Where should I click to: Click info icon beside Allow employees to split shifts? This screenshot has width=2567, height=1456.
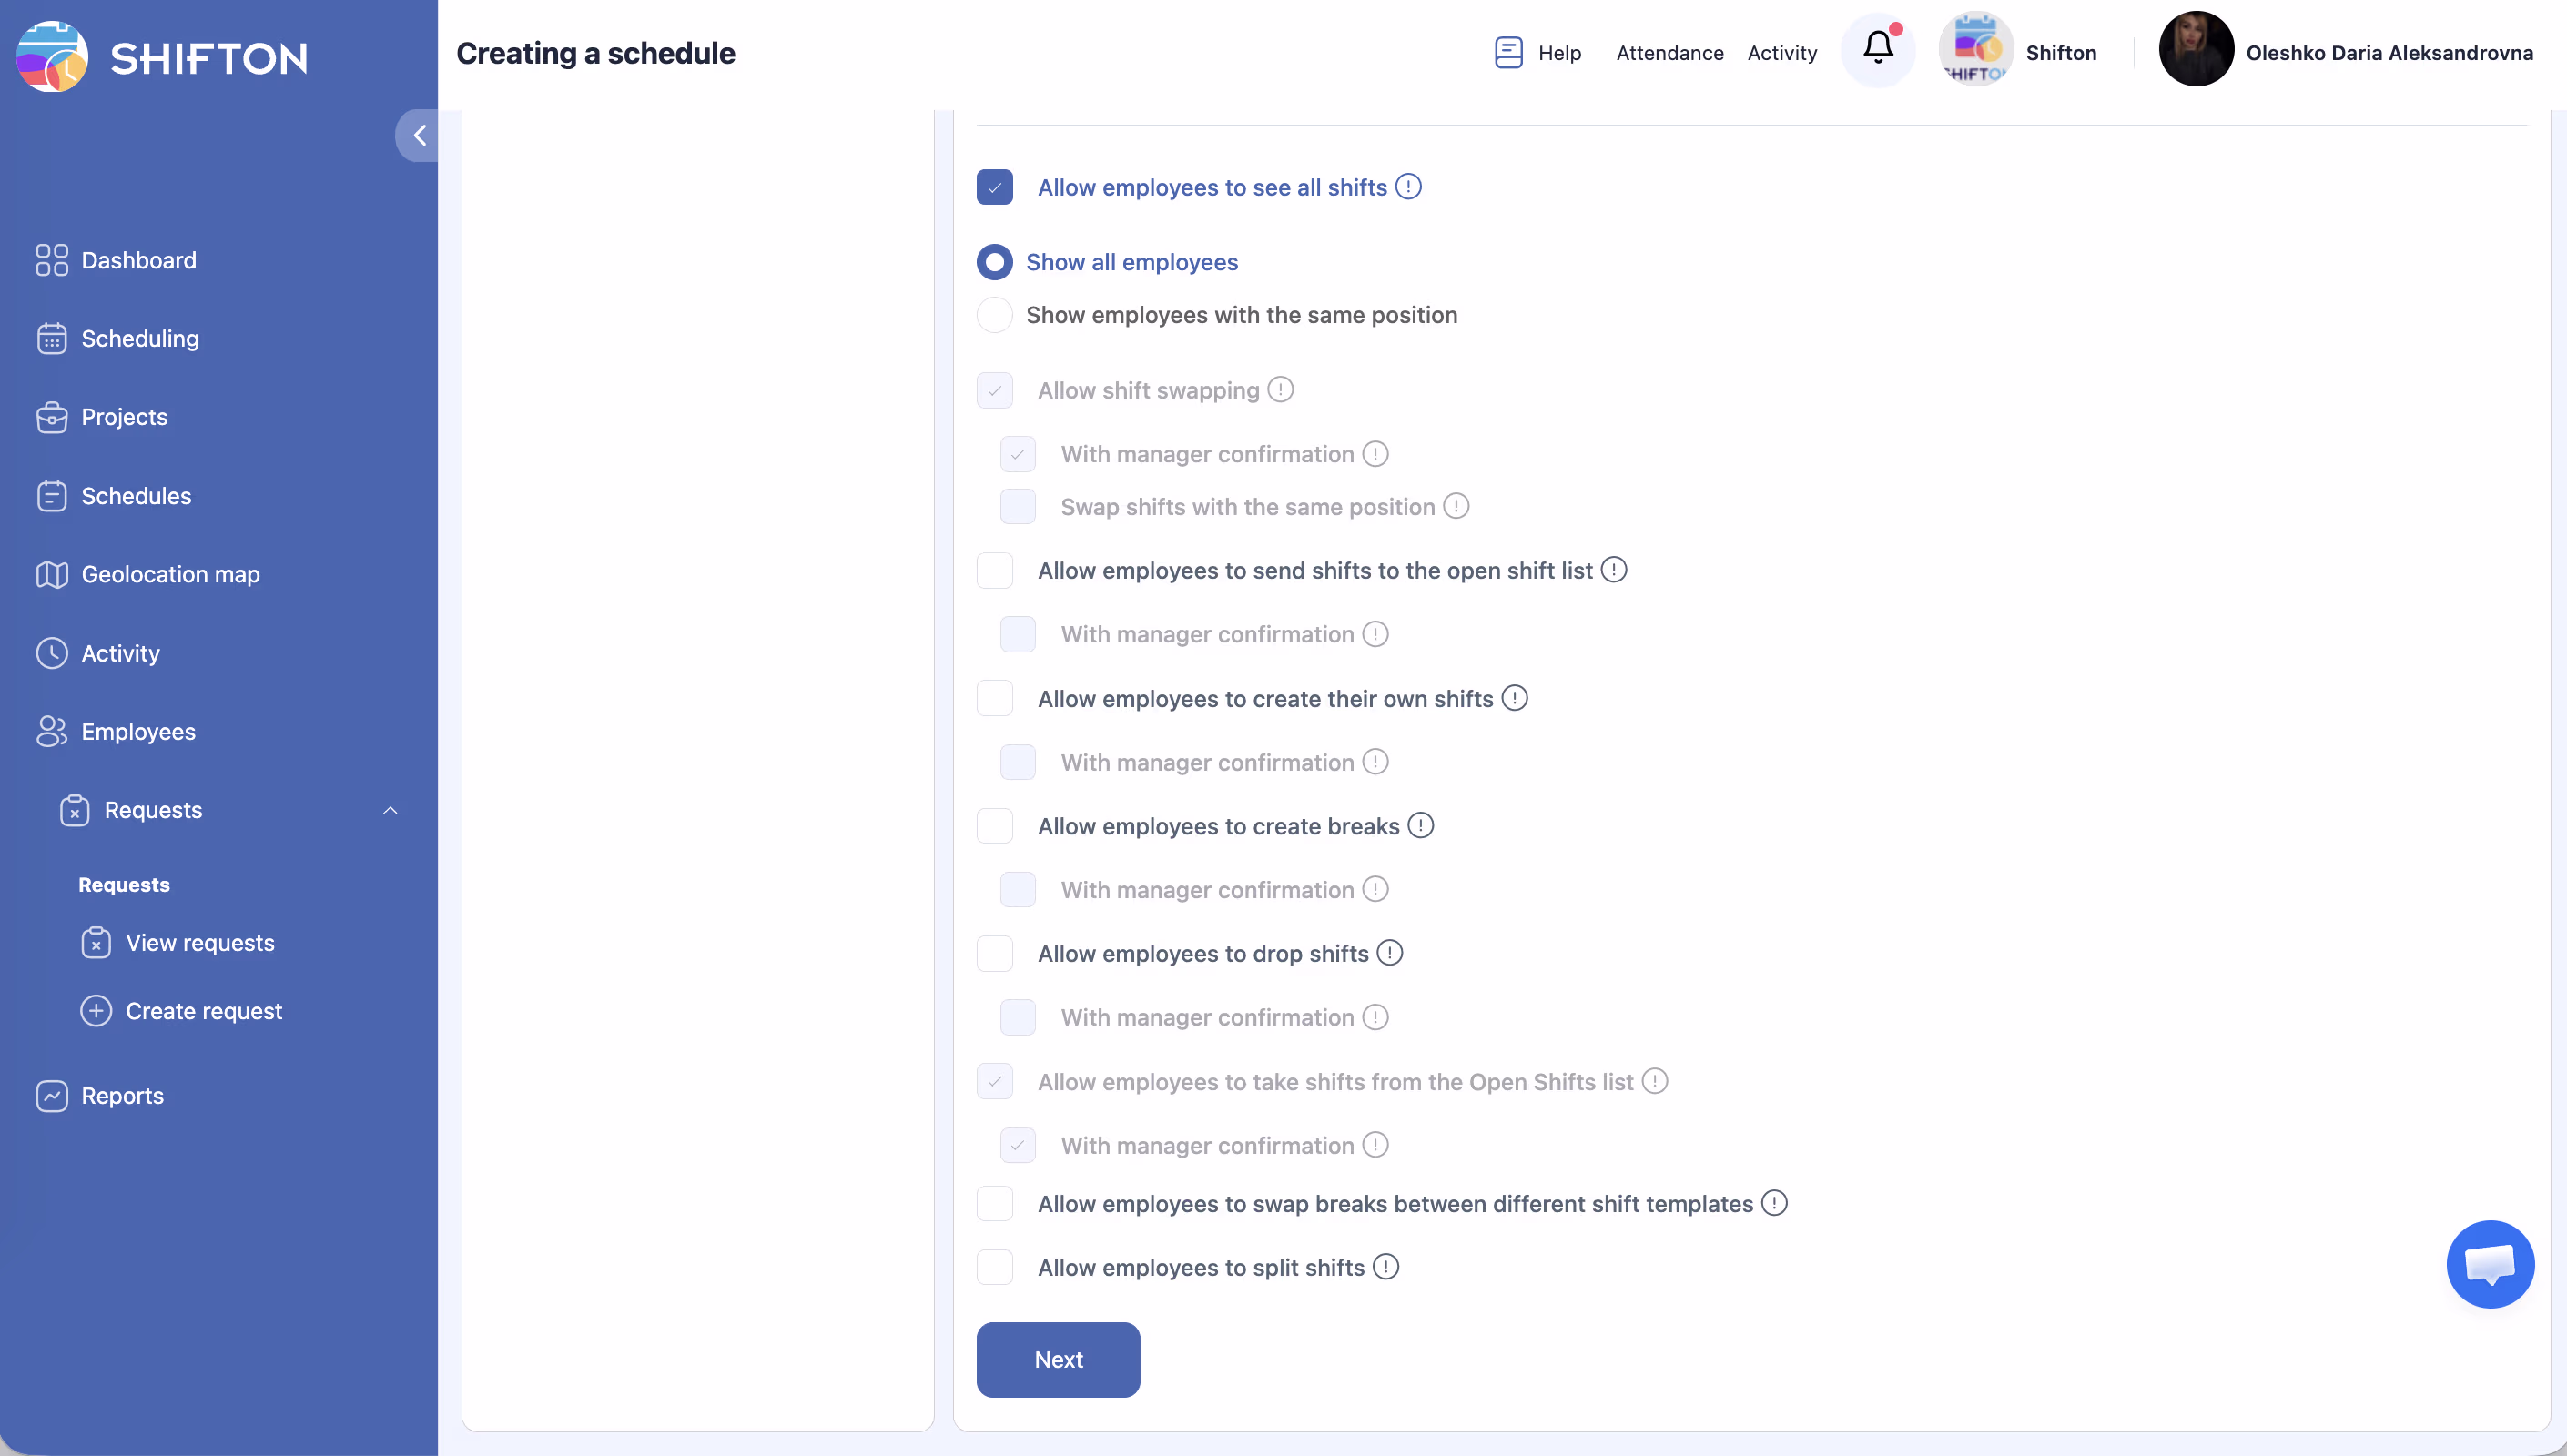pyautogui.click(x=1385, y=1267)
